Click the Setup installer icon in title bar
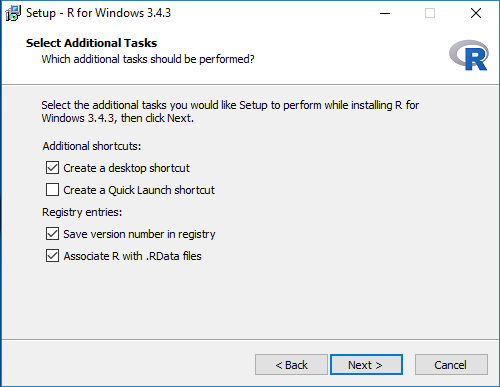Viewport: 500px width, 387px height. coord(13,13)
